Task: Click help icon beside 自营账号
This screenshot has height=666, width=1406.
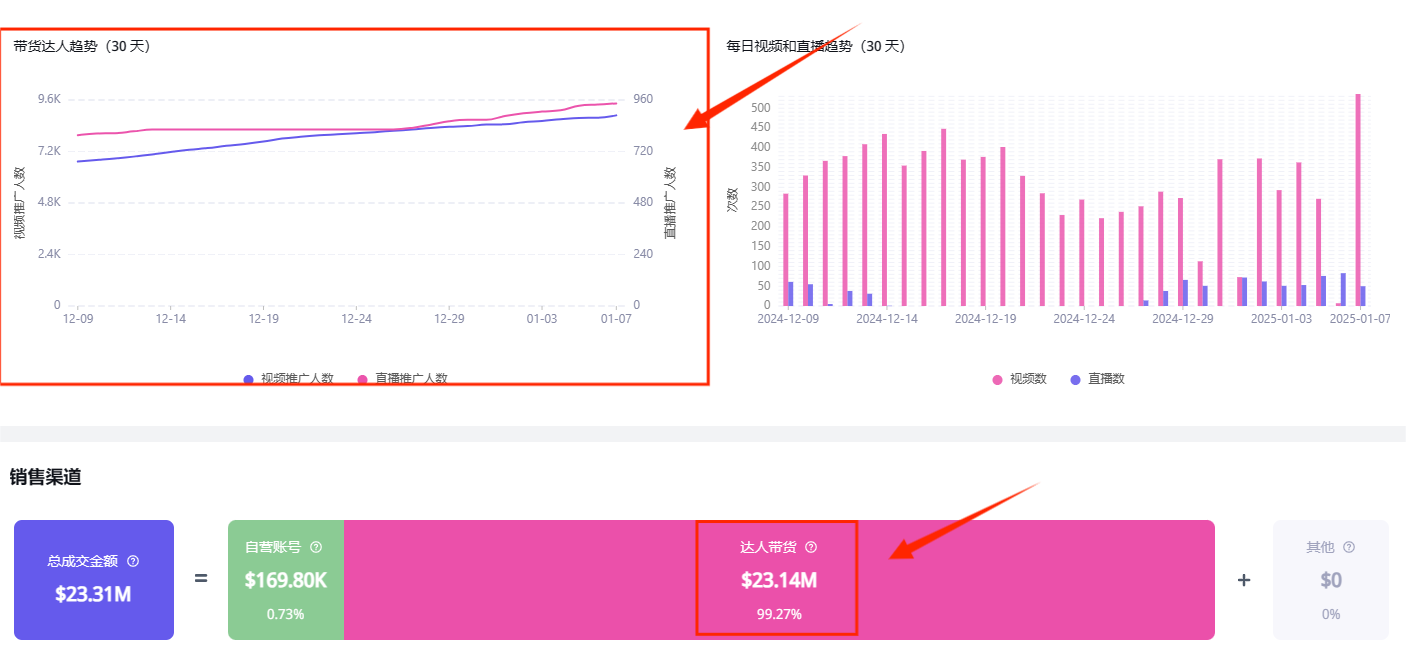Action: 316,547
